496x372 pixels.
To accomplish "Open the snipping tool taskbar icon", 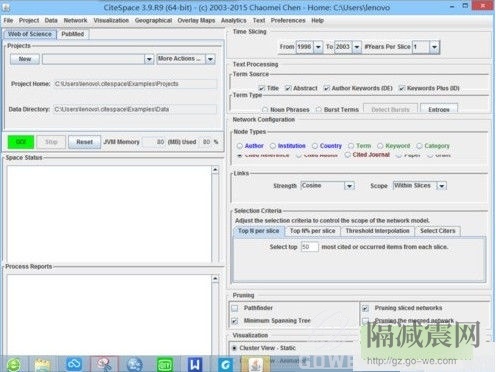I will [x=104, y=364].
